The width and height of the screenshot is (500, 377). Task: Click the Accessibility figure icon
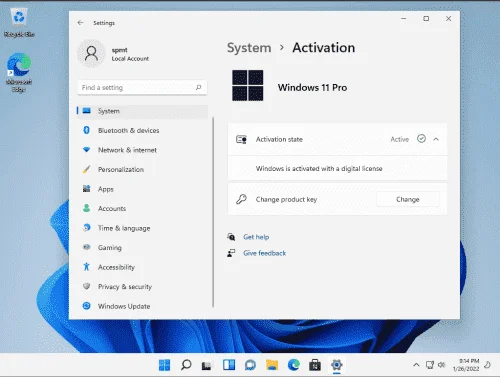[86, 266]
